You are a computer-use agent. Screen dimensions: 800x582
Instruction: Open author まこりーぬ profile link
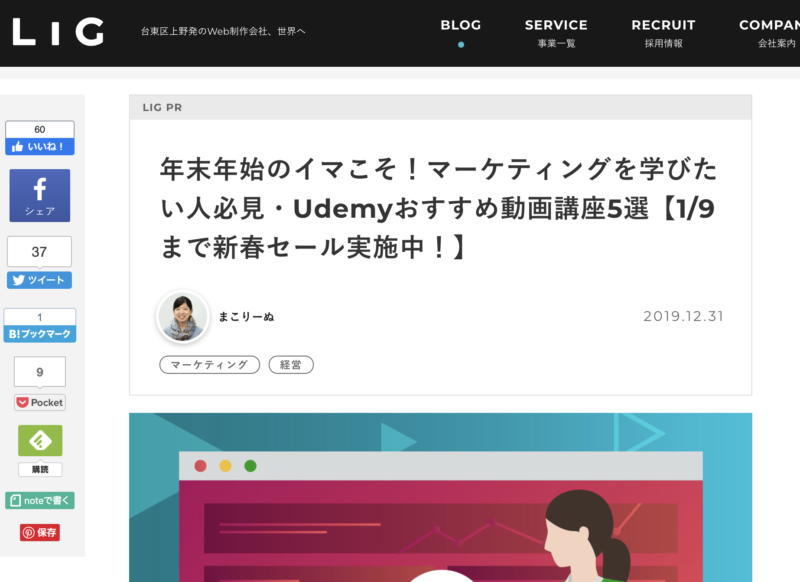[x=246, y=317]
